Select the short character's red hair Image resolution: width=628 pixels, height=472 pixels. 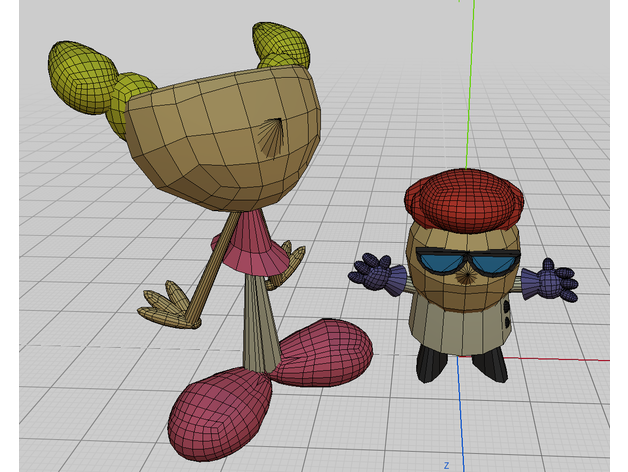pyautogui.click(x=465, y=195)
